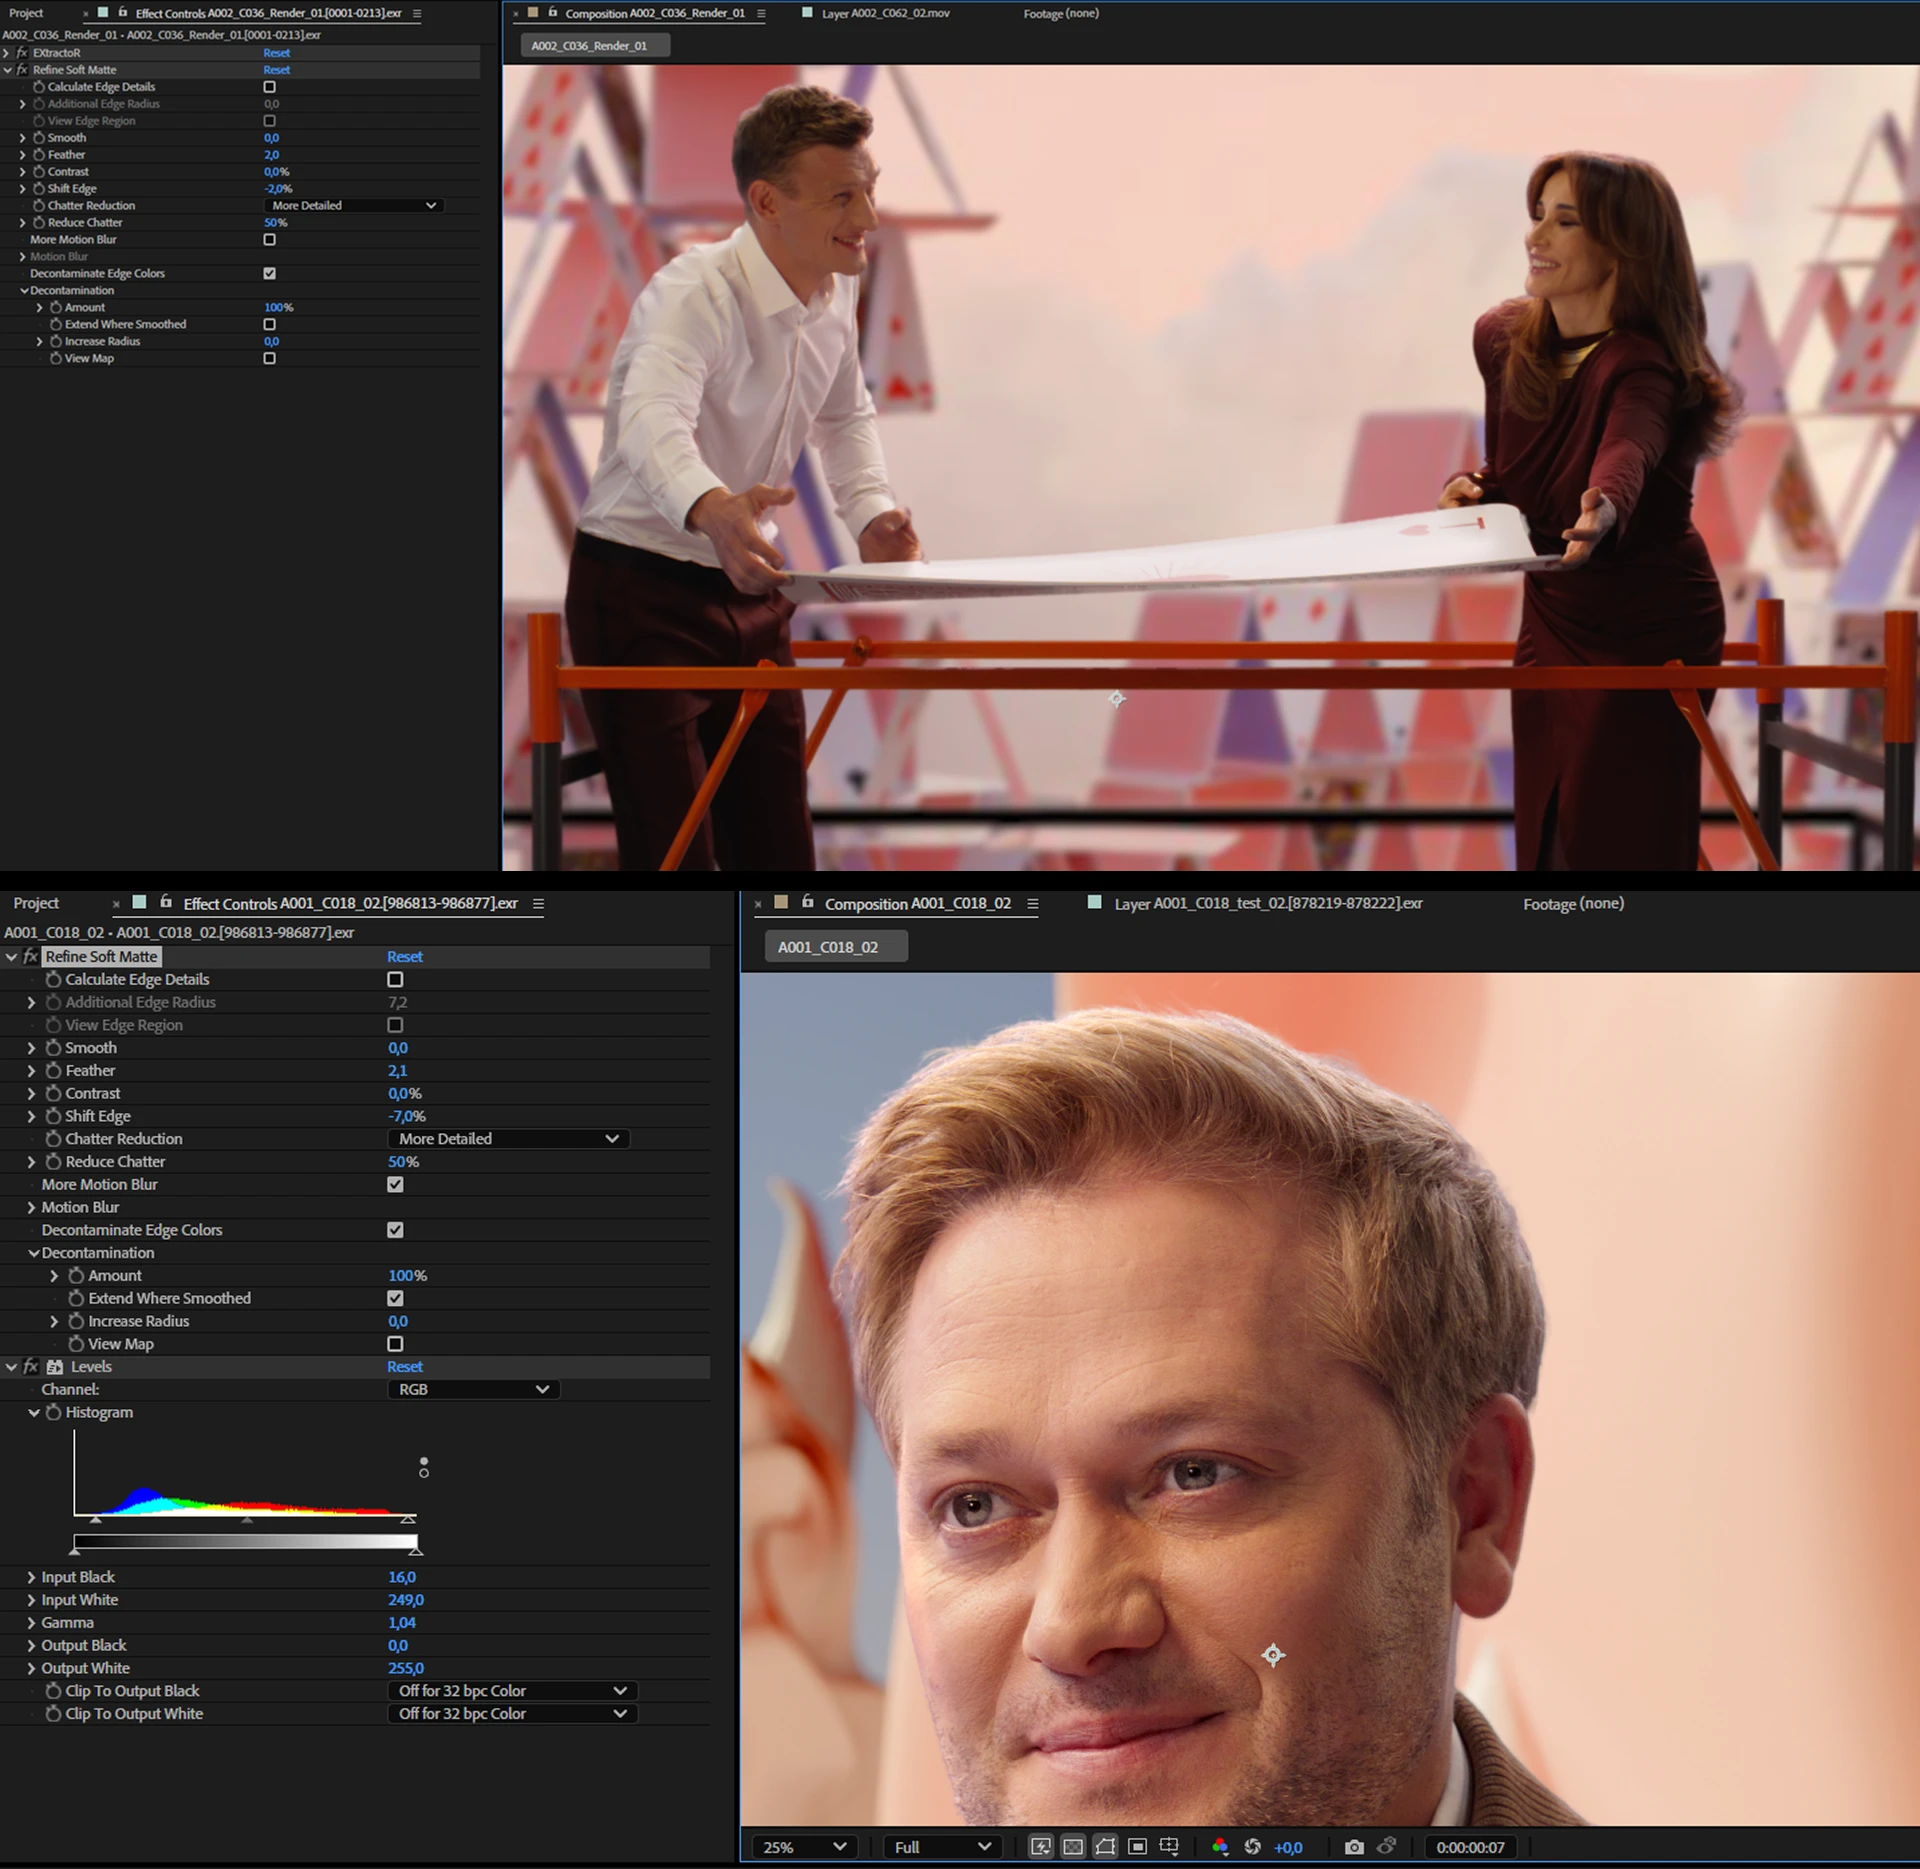Click the reset exposure aperture icon
Screen dimensions: 1920x1869
(x=1252, y=1847)
